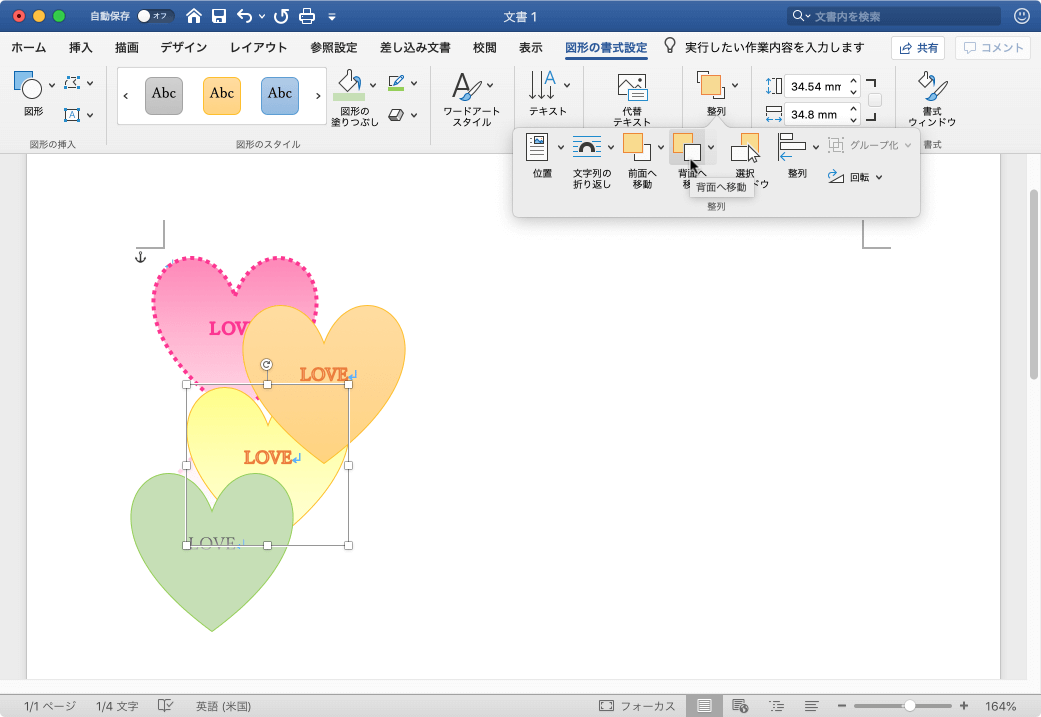
Task: Apply the gray Abc shape style
Action: [164, 96]
